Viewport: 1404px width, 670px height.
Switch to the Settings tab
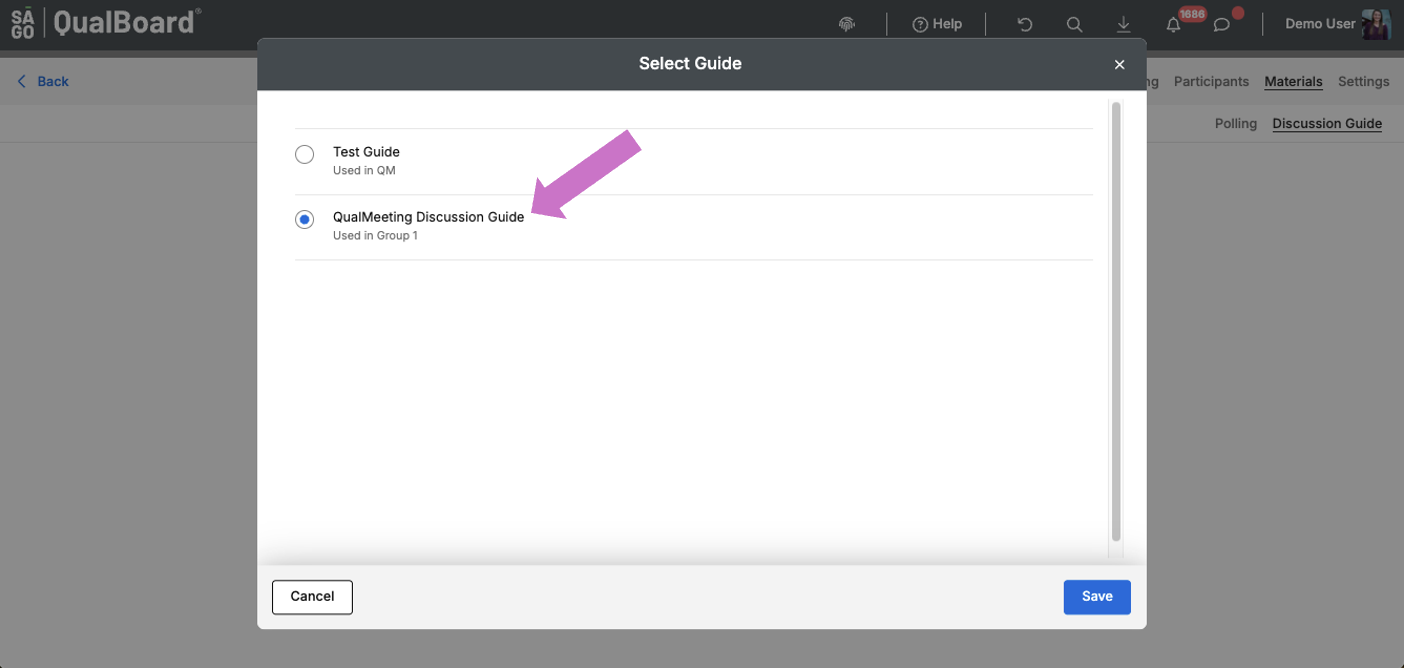[1363, 82]
